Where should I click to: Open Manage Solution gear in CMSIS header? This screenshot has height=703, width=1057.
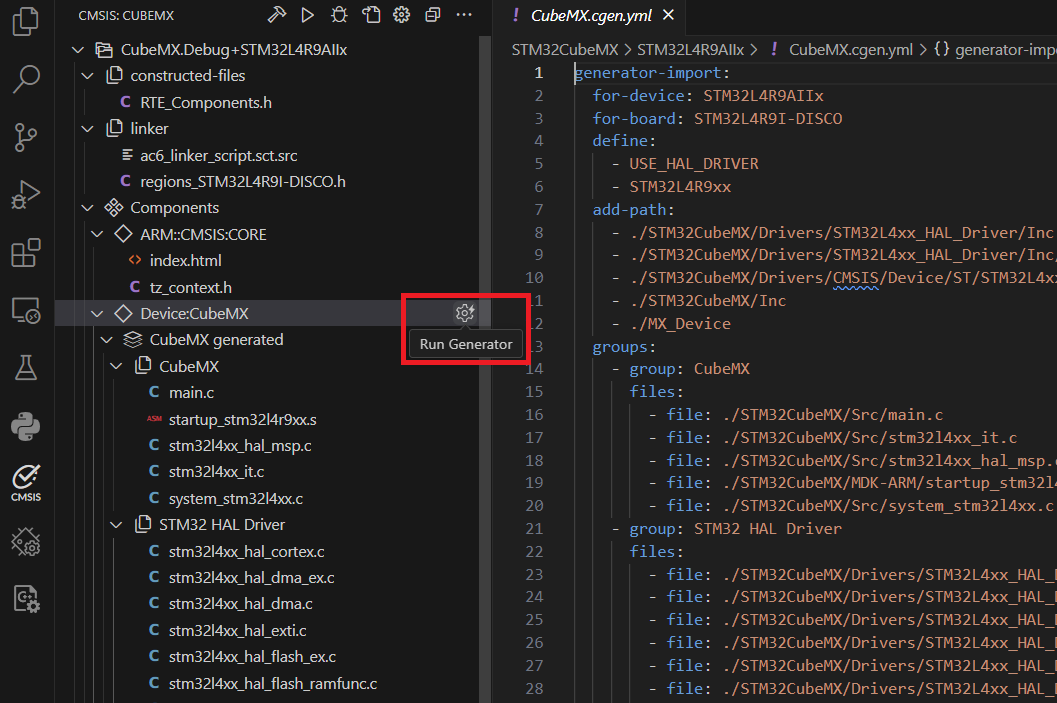(402, 15)
